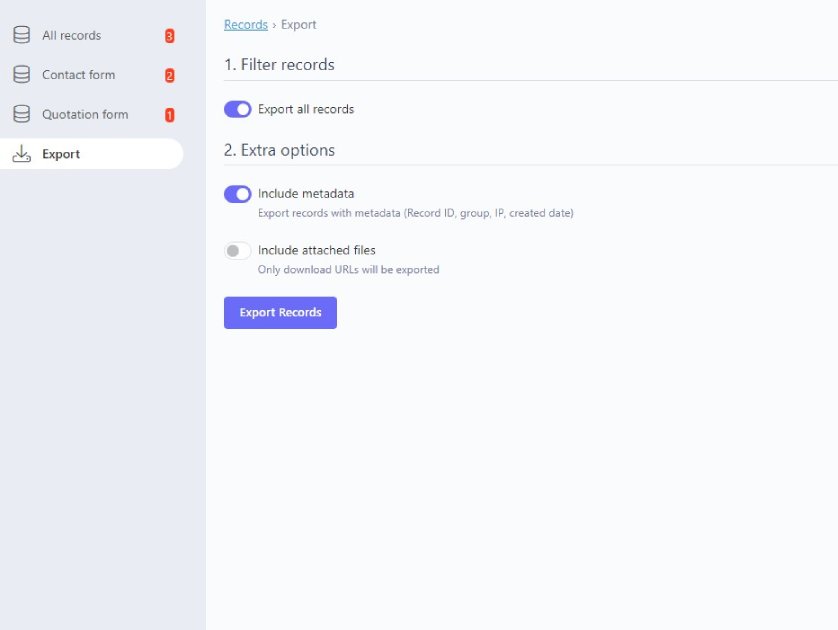Select the Export sidebar item
838x630 pixels.
click(x=91, y=154)
